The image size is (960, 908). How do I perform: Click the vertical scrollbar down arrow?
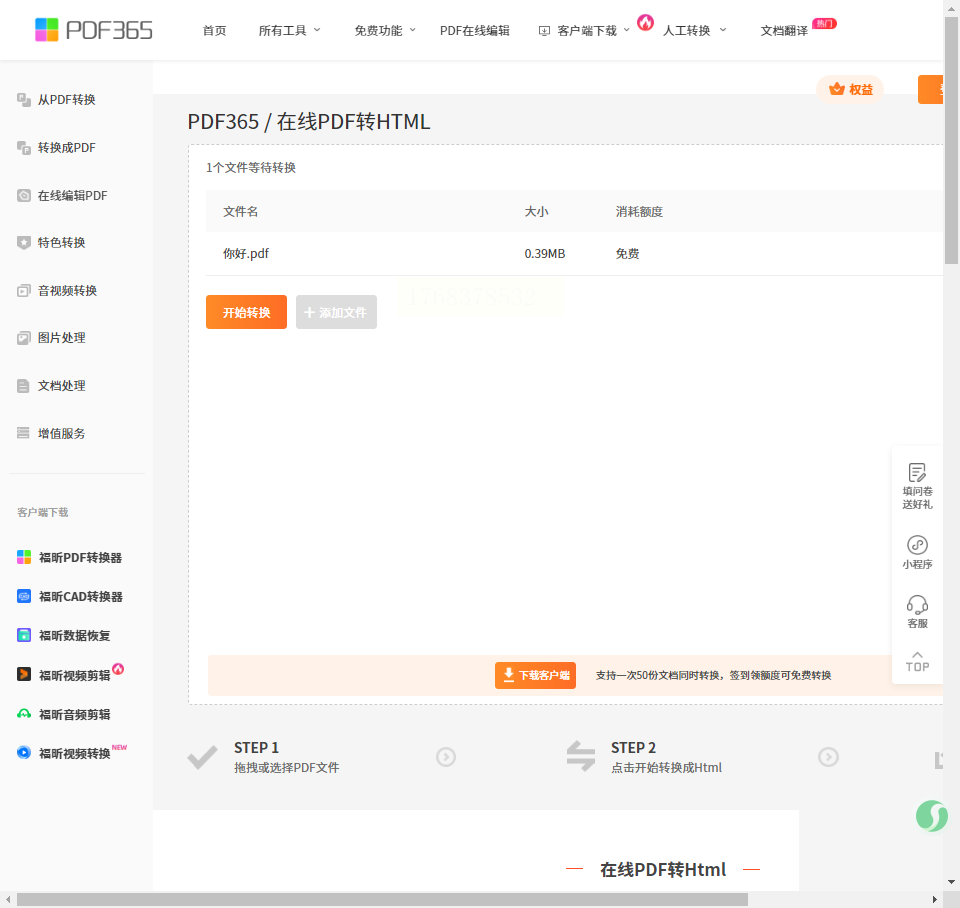(x=951, y=882)
